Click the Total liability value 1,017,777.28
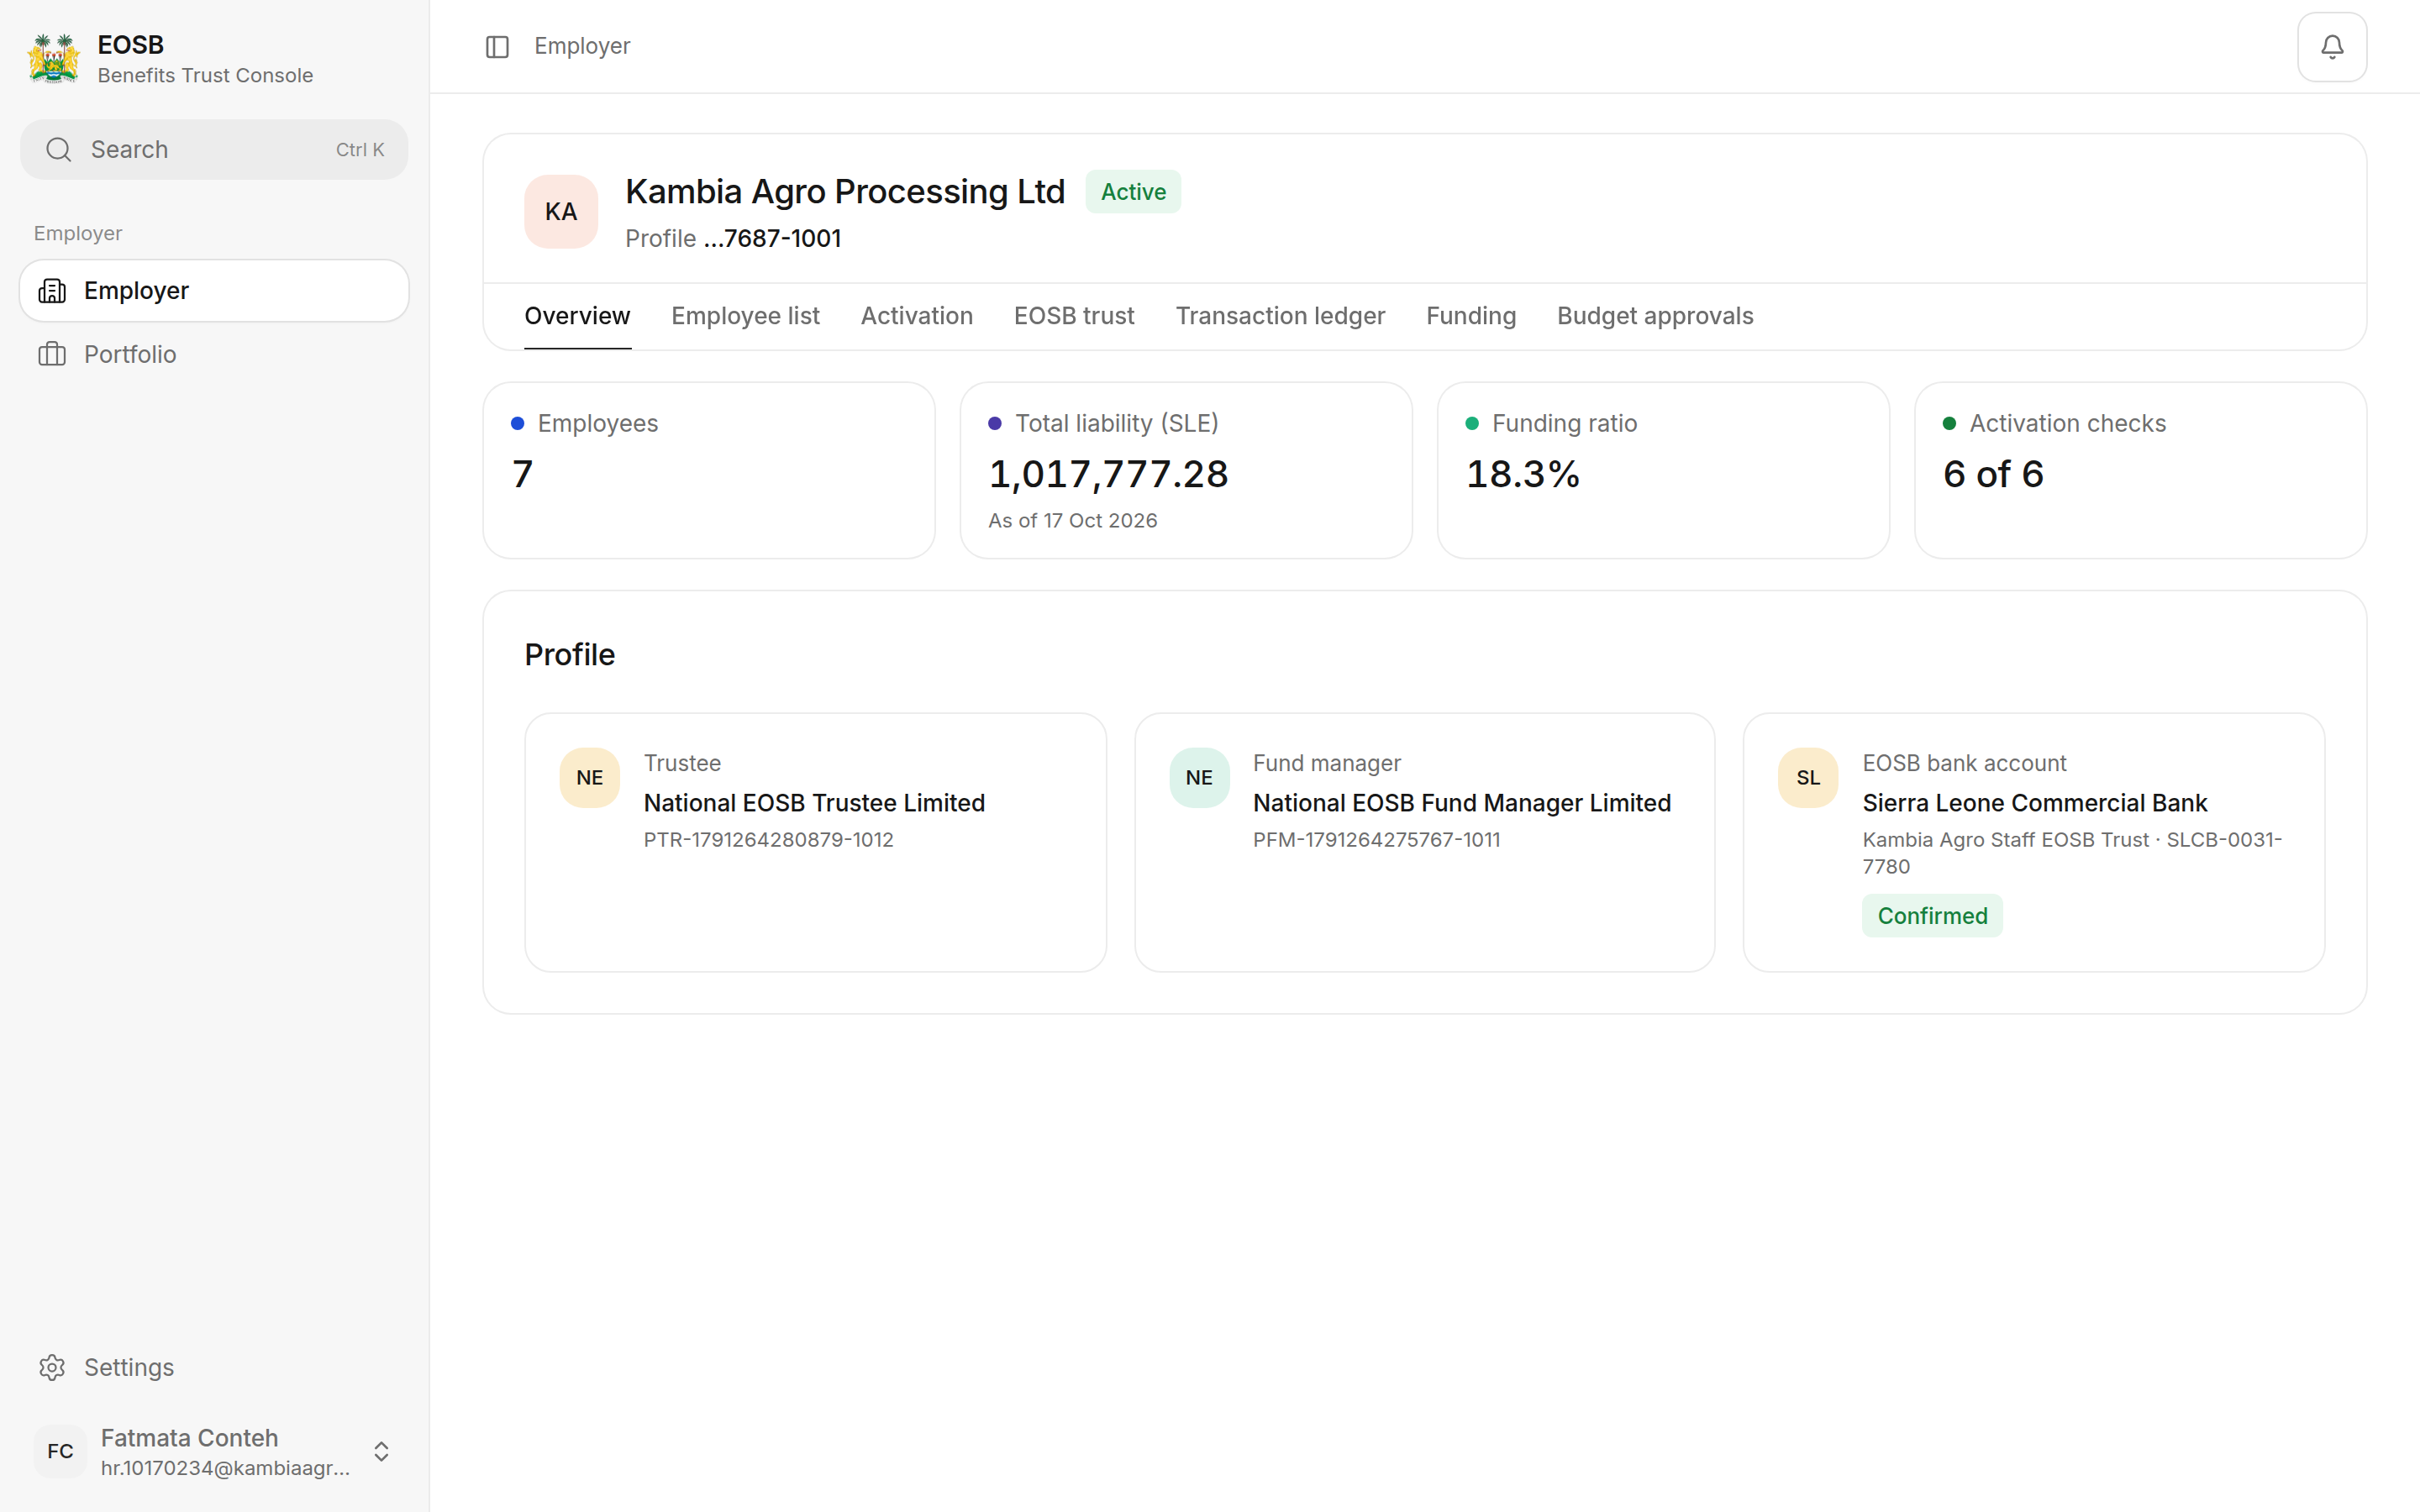 [1108, 474]
